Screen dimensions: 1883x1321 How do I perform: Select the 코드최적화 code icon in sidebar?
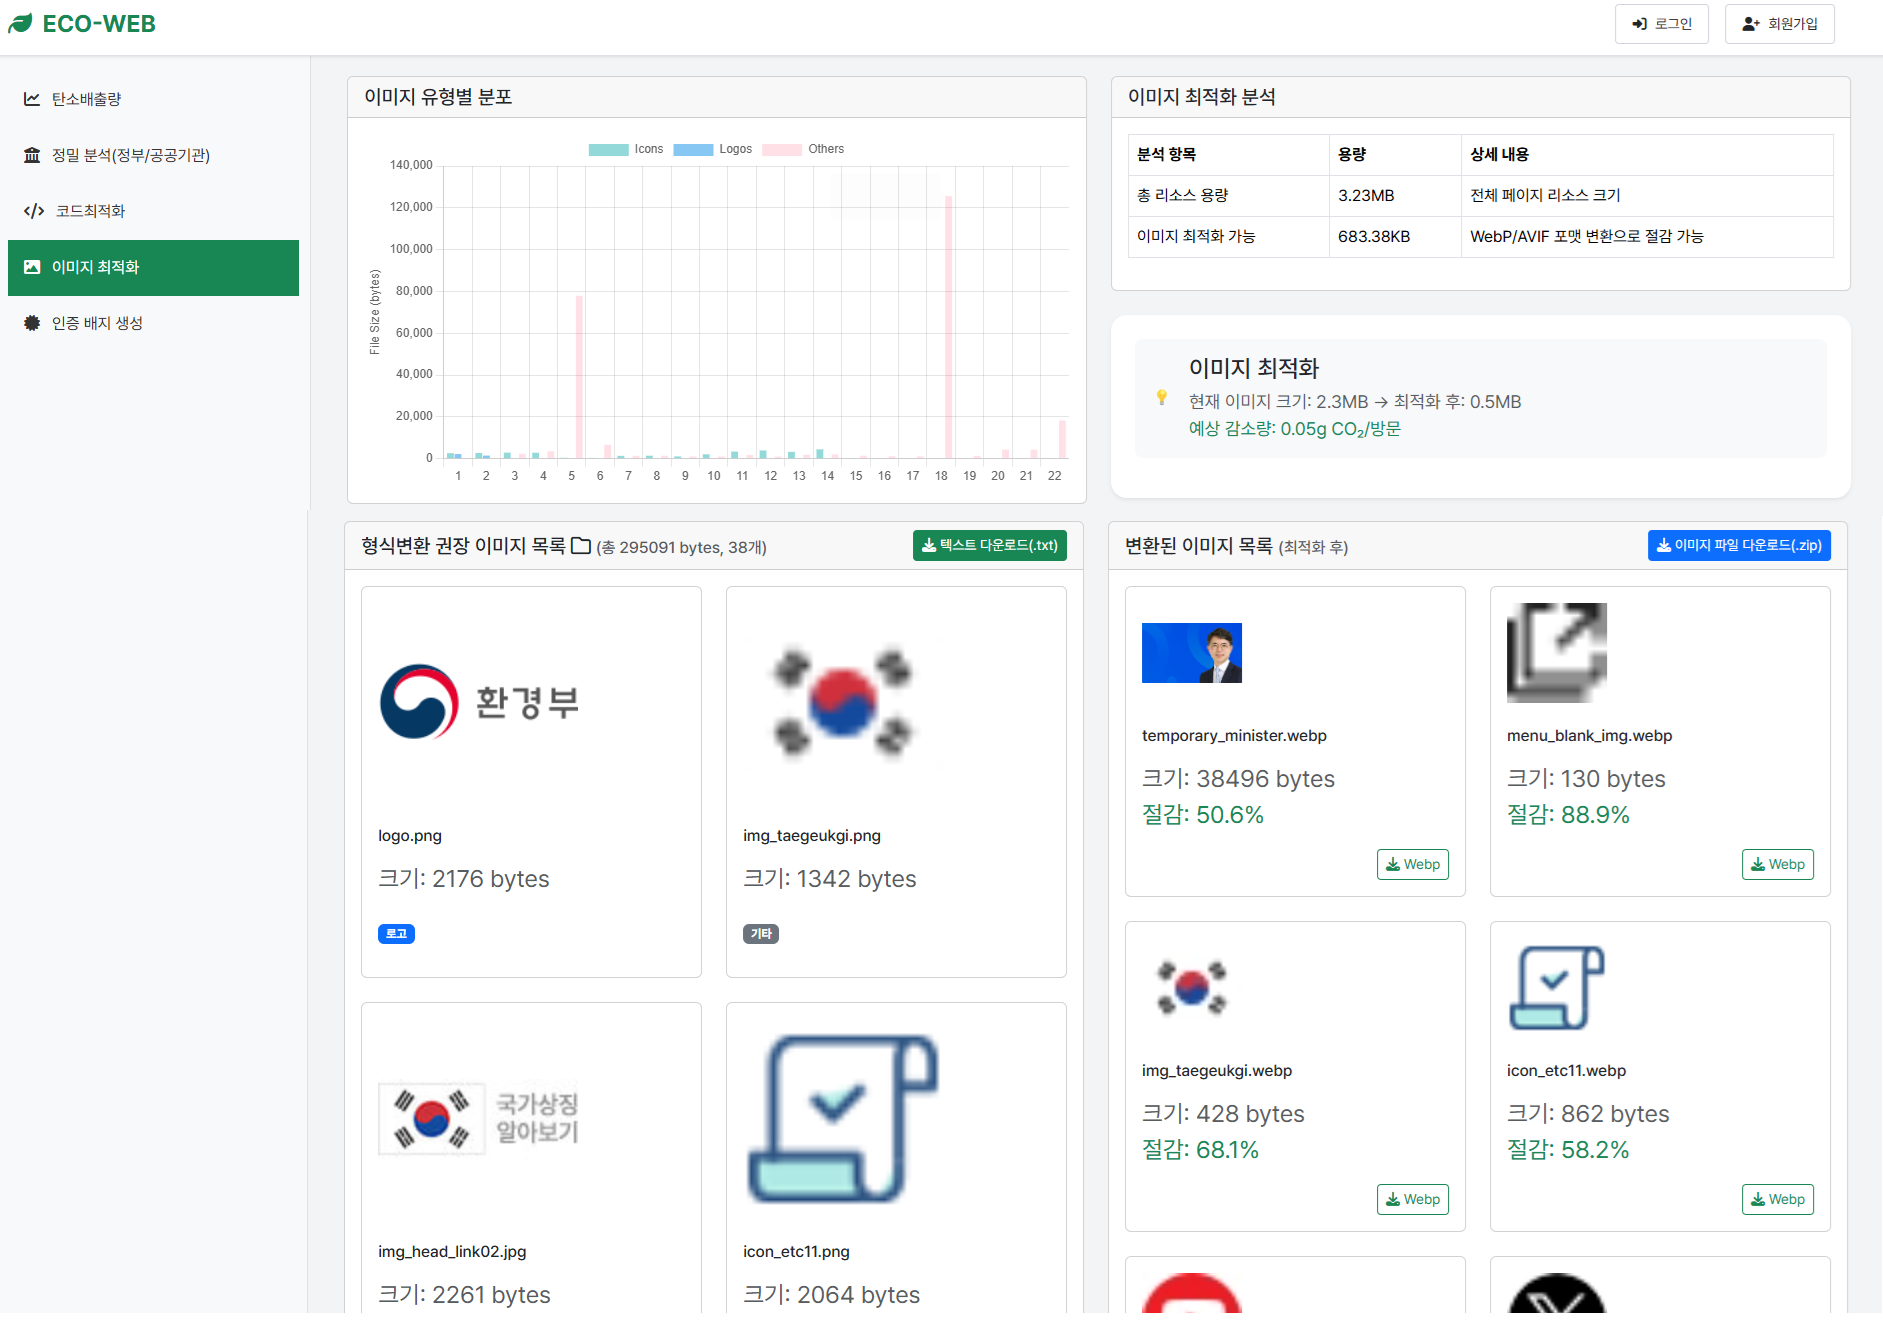coord(33,211)
